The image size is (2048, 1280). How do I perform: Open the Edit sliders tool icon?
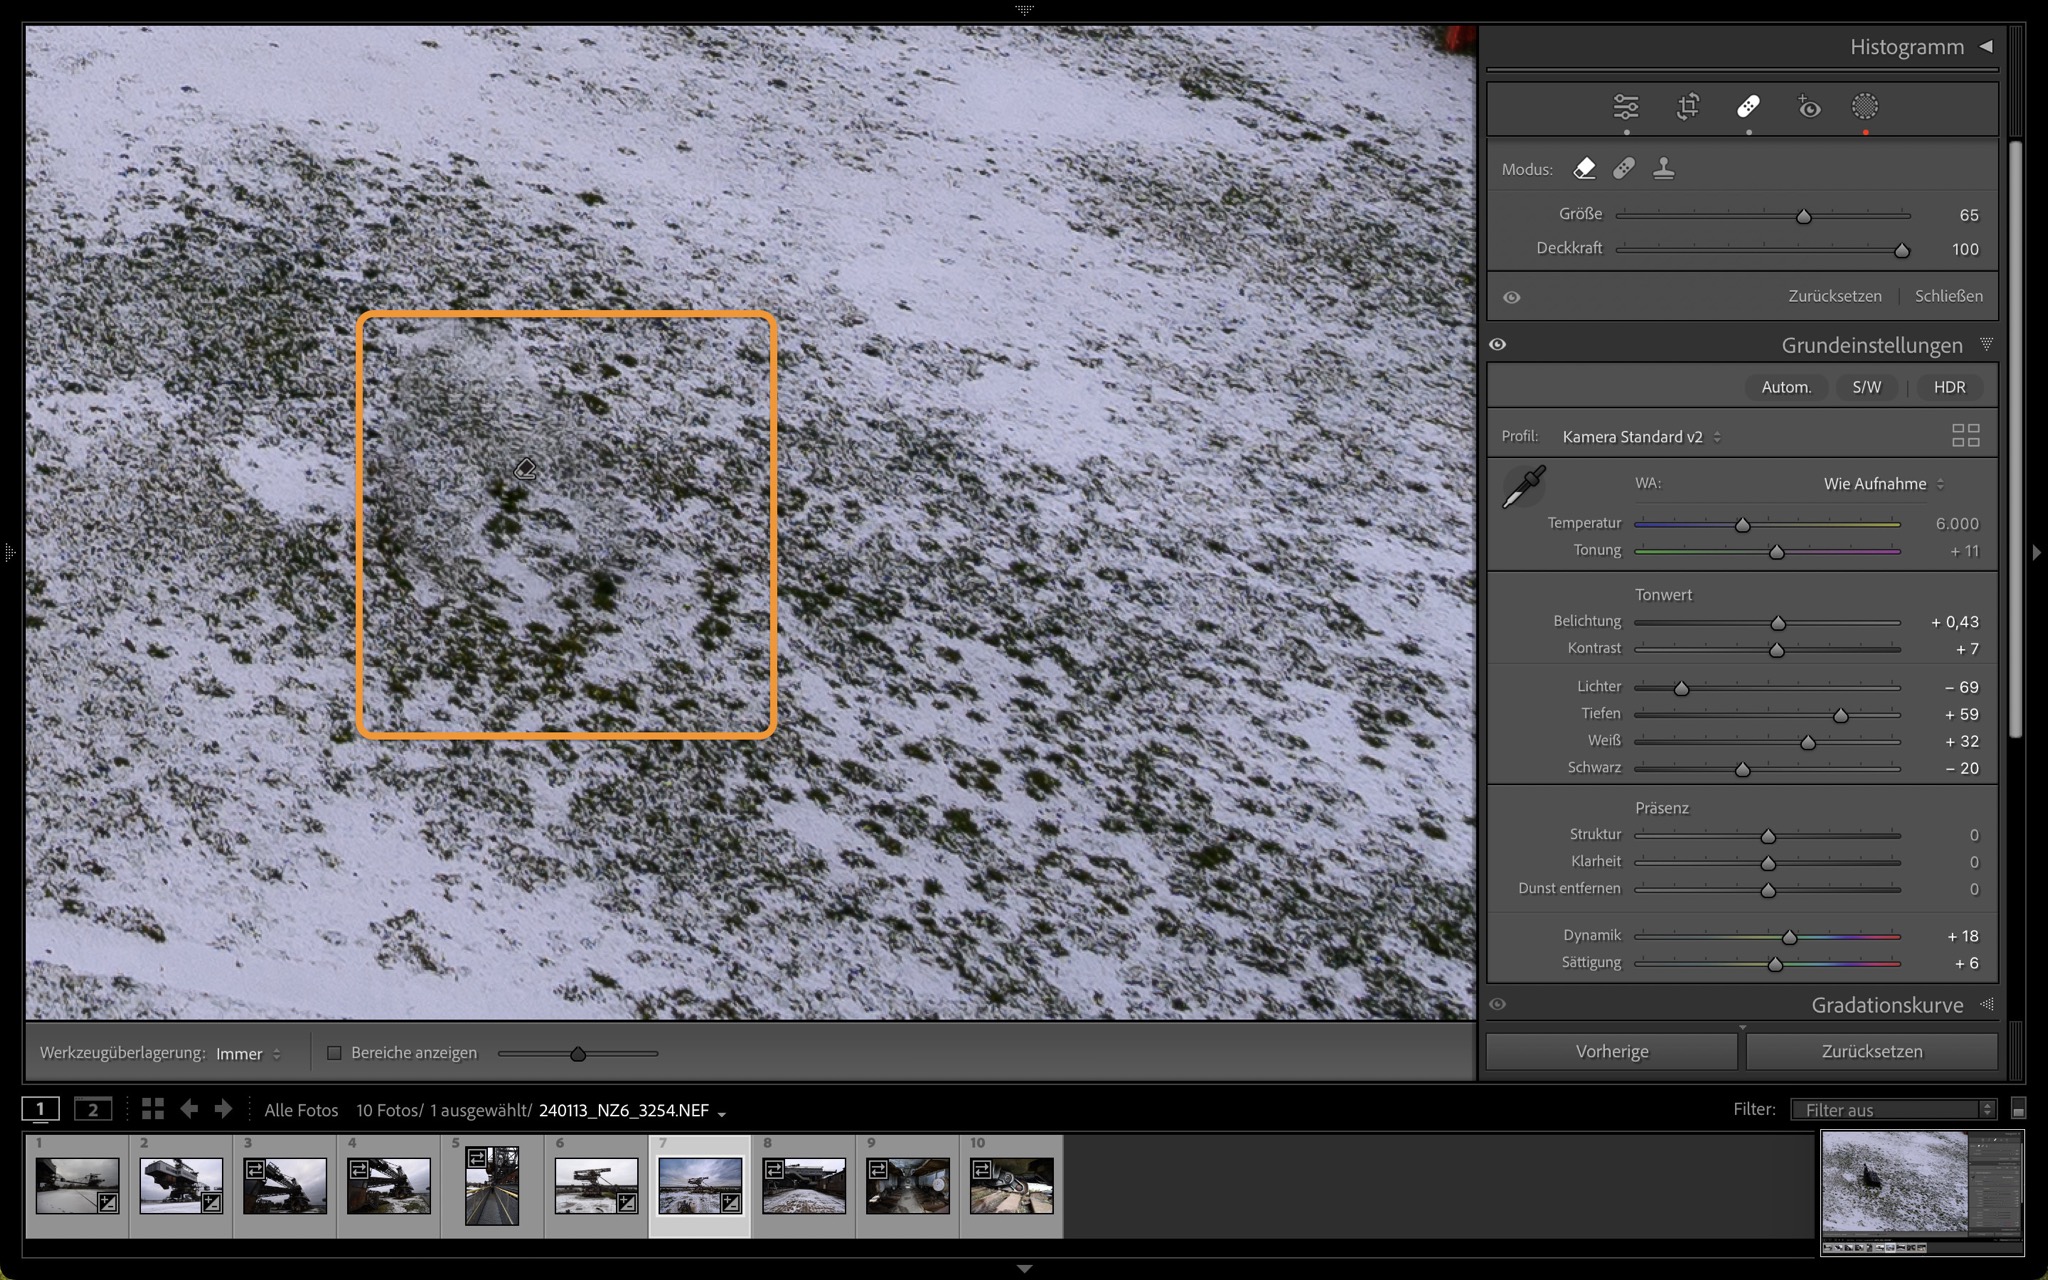pyautogui.click(x=1626, y=107)
